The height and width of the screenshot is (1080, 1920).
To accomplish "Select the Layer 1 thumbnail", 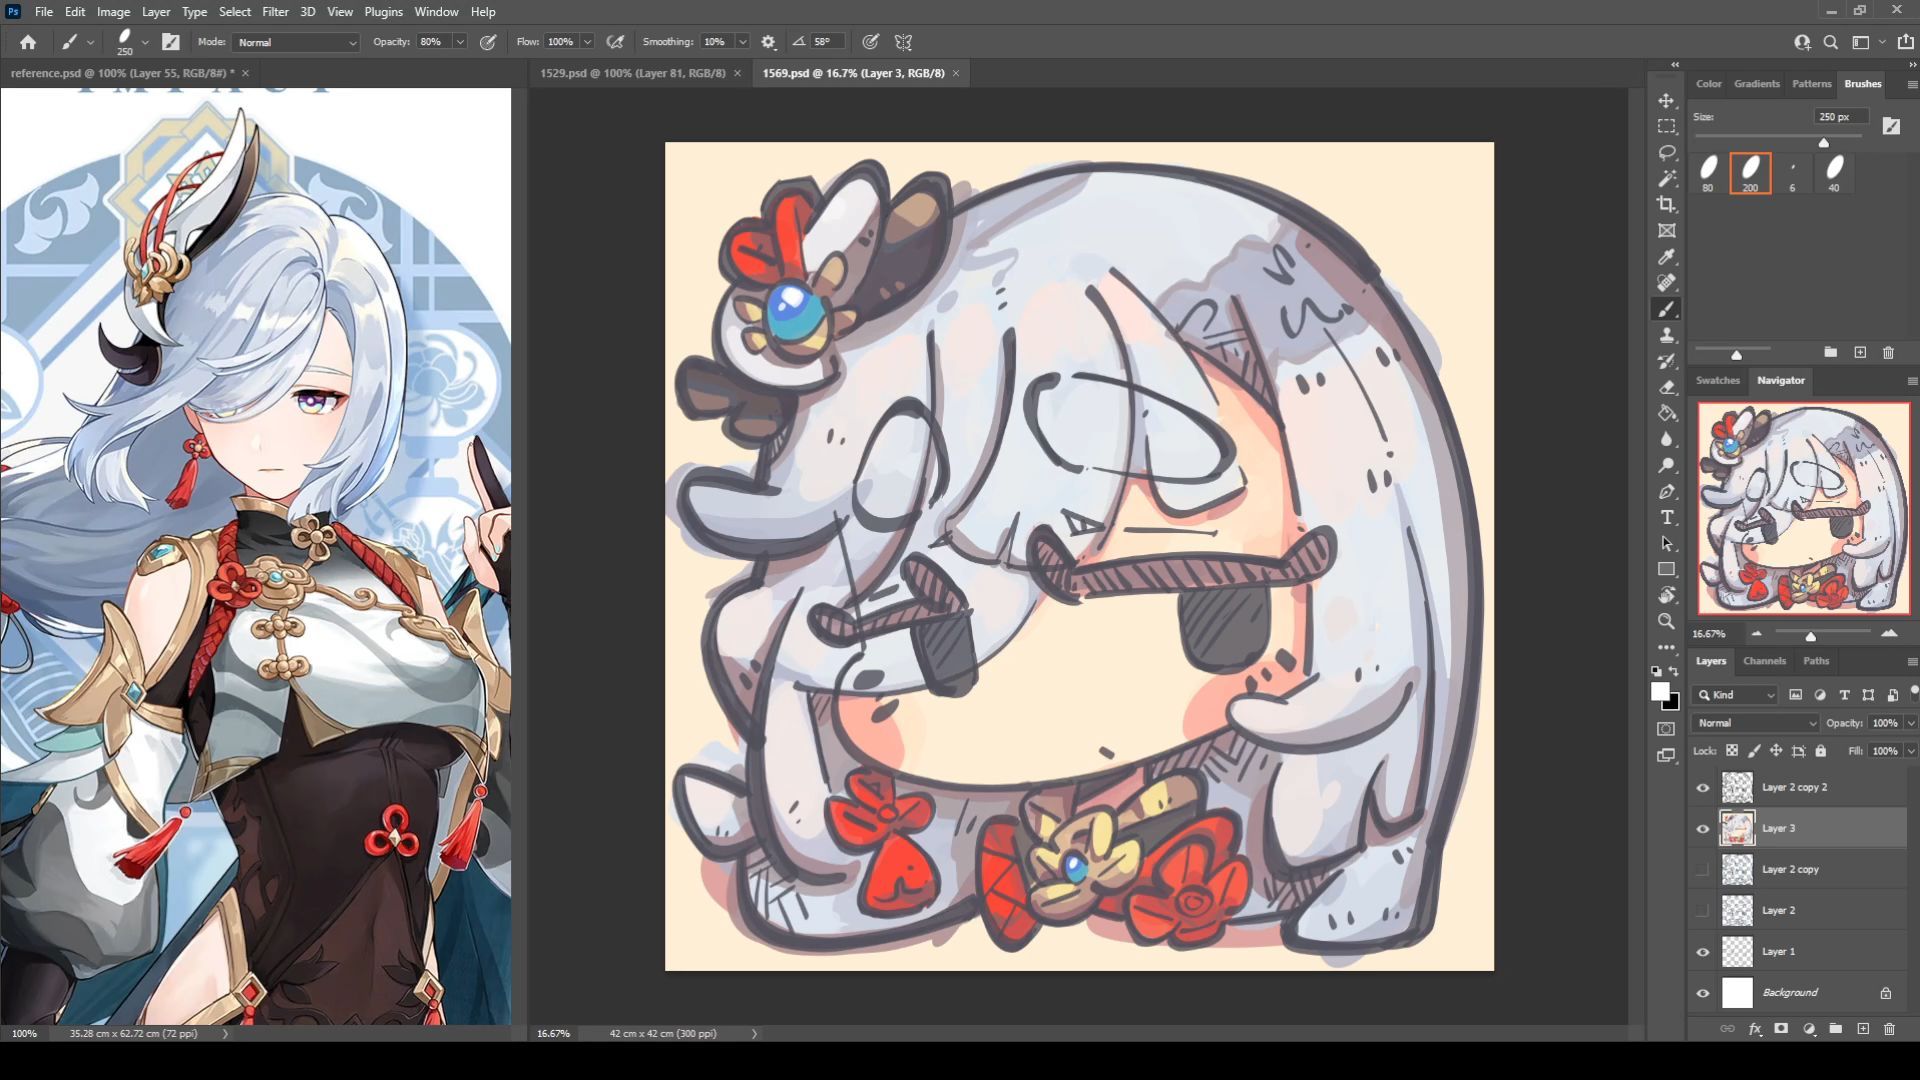I will point(1737,951).
